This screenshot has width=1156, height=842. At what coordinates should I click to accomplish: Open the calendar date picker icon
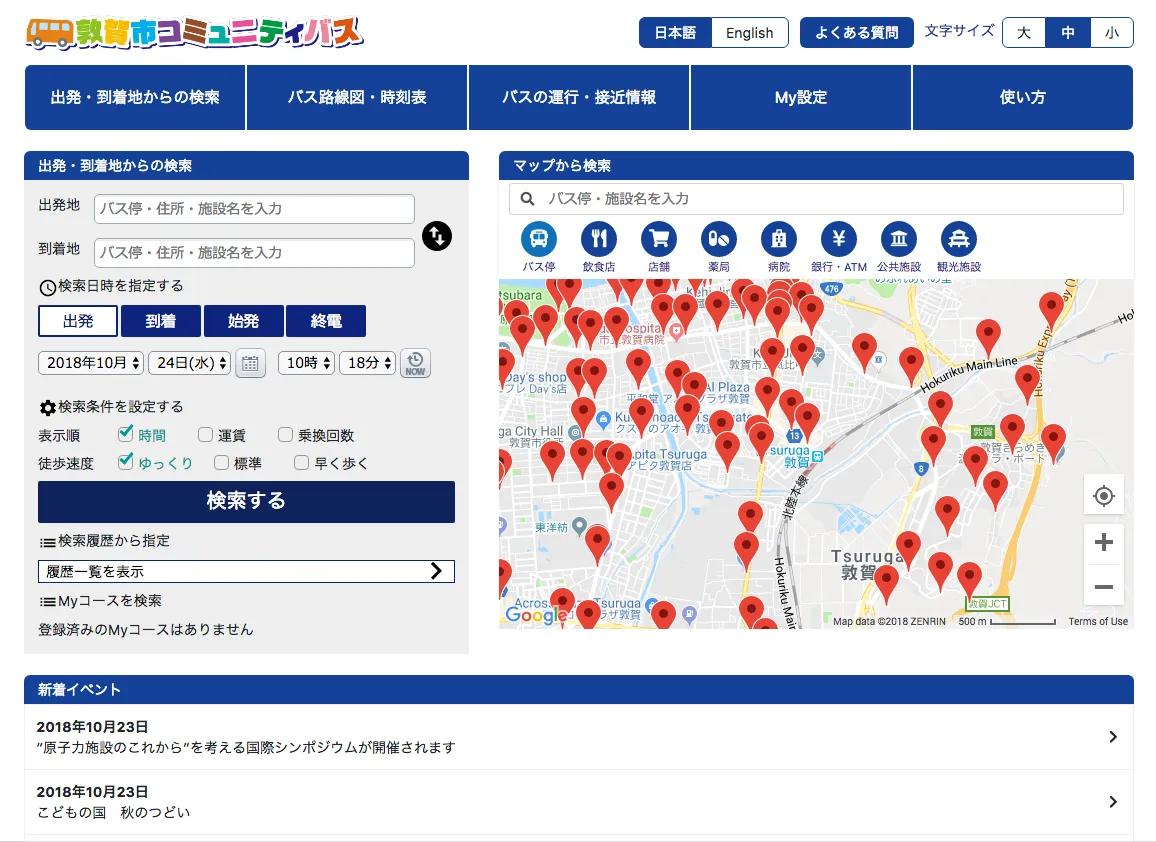click(x=250, y=364)
